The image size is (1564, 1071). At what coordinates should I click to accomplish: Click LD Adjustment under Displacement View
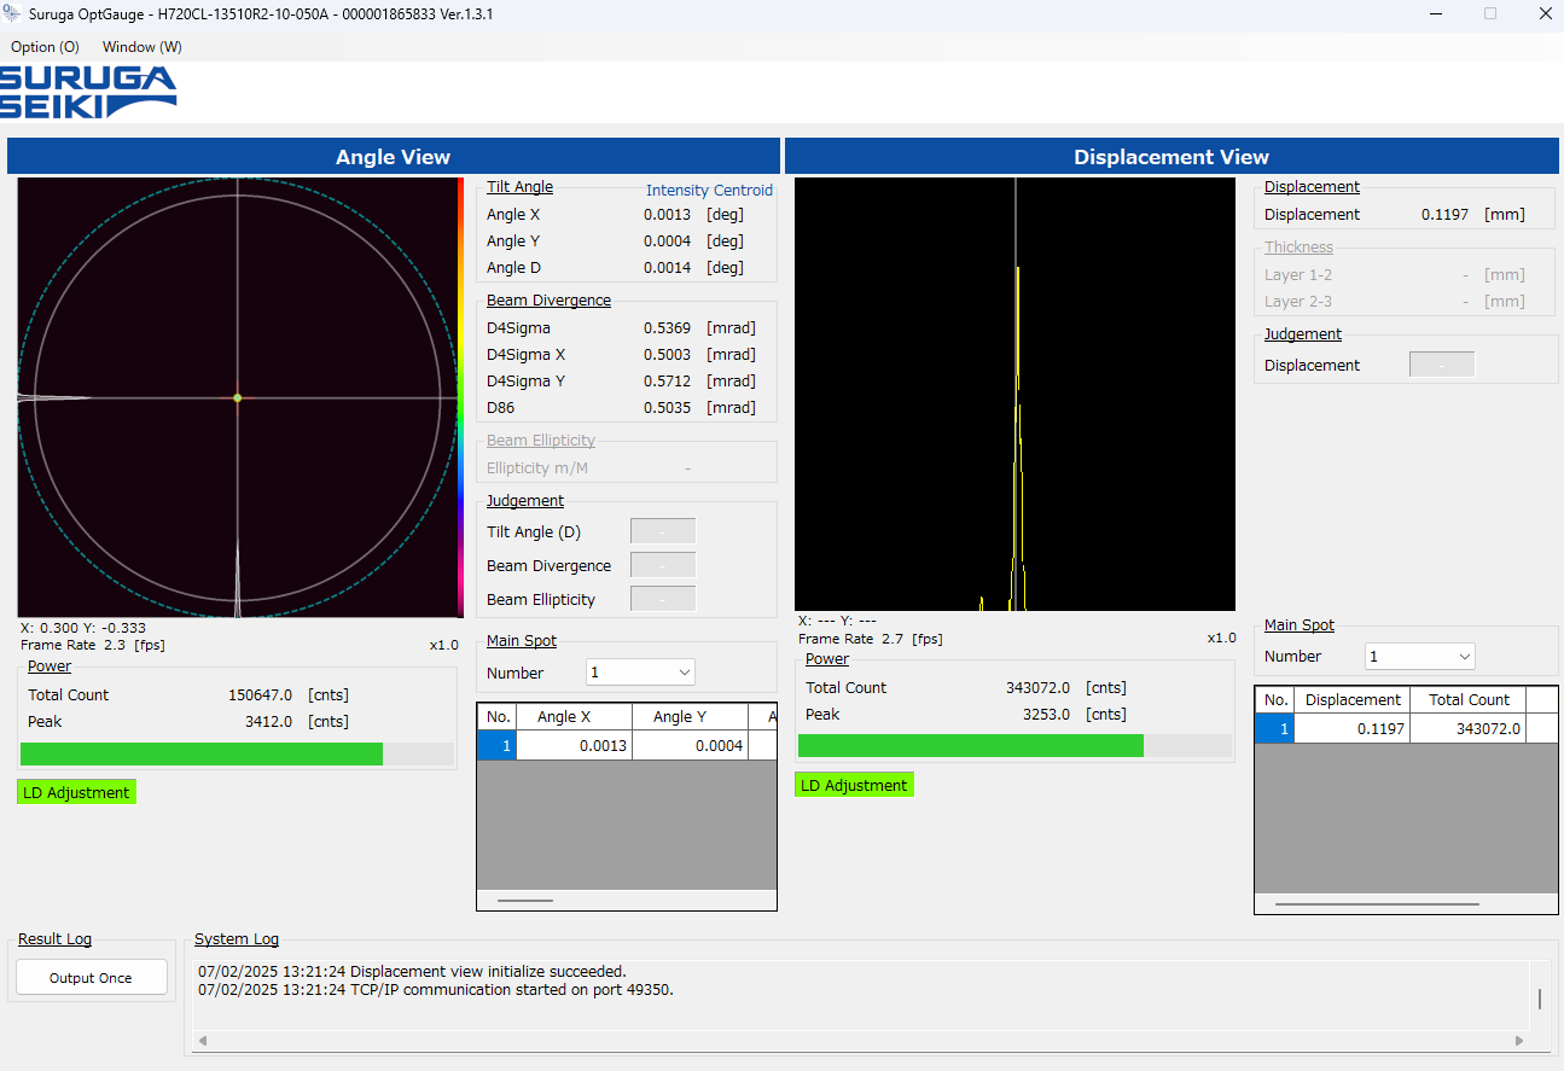point(854,785)
